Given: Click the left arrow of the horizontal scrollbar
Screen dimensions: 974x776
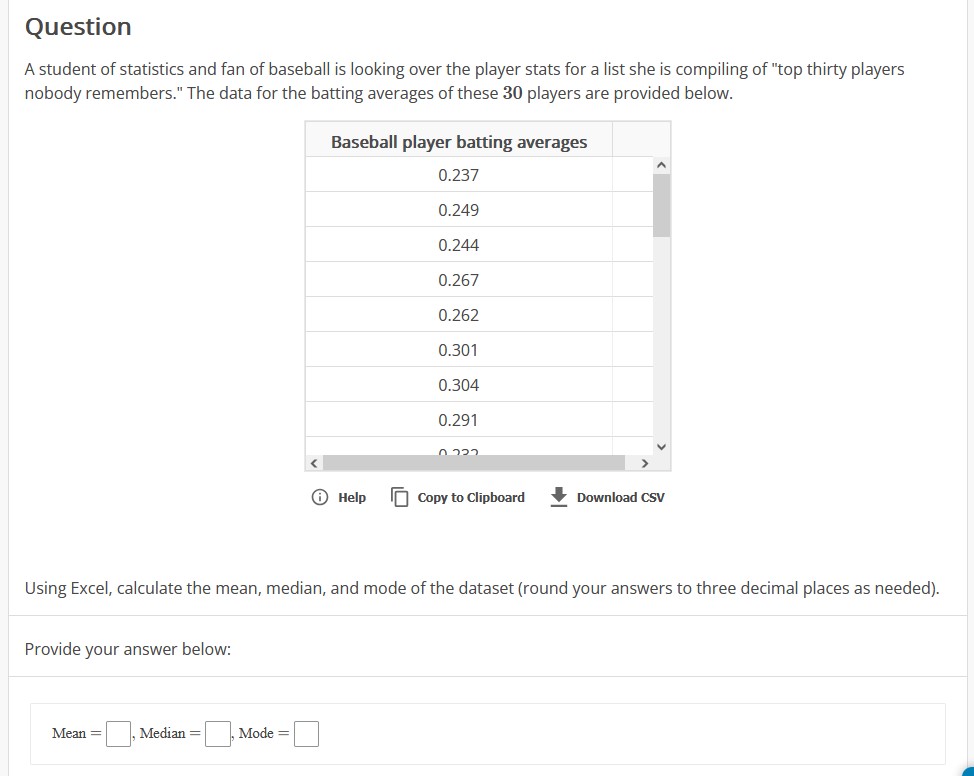Looking at the screenshot, I should [313, 463].
